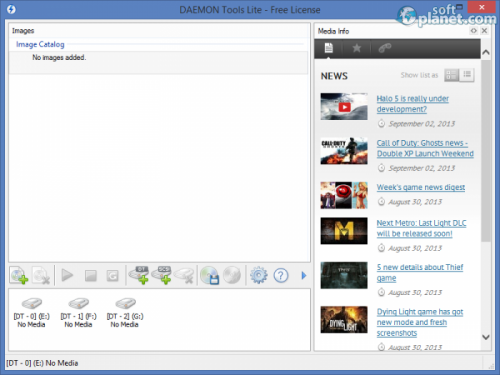Click the Unmount stop icon

click(90, 276)
